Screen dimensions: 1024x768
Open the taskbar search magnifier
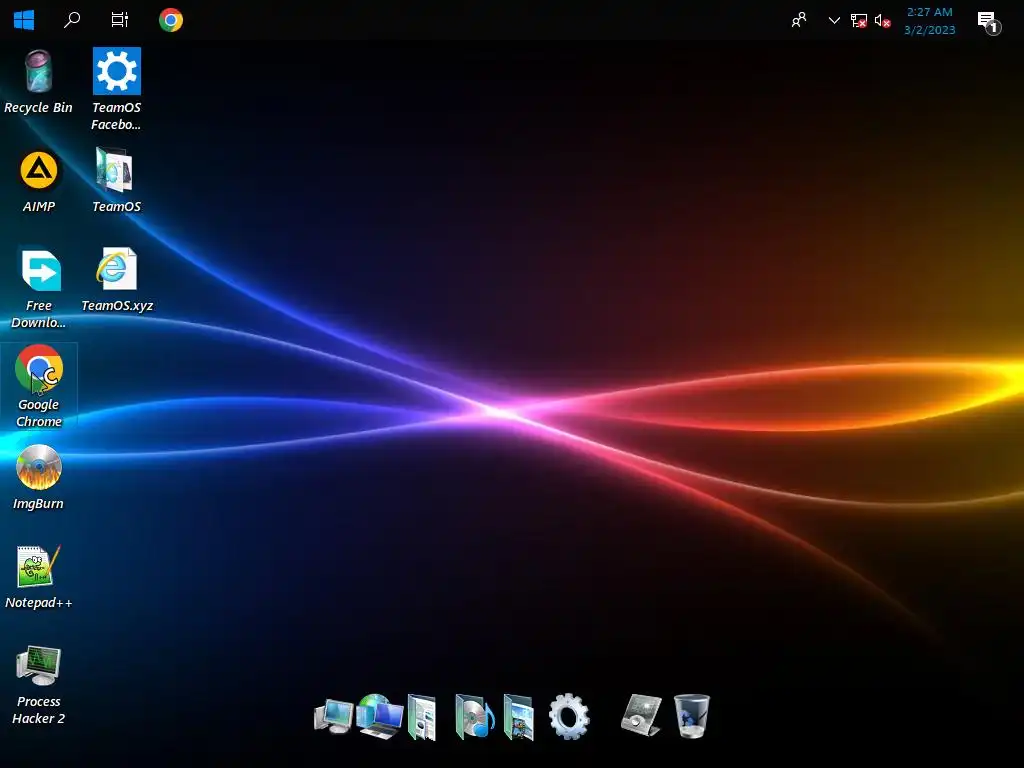point(72,20)
